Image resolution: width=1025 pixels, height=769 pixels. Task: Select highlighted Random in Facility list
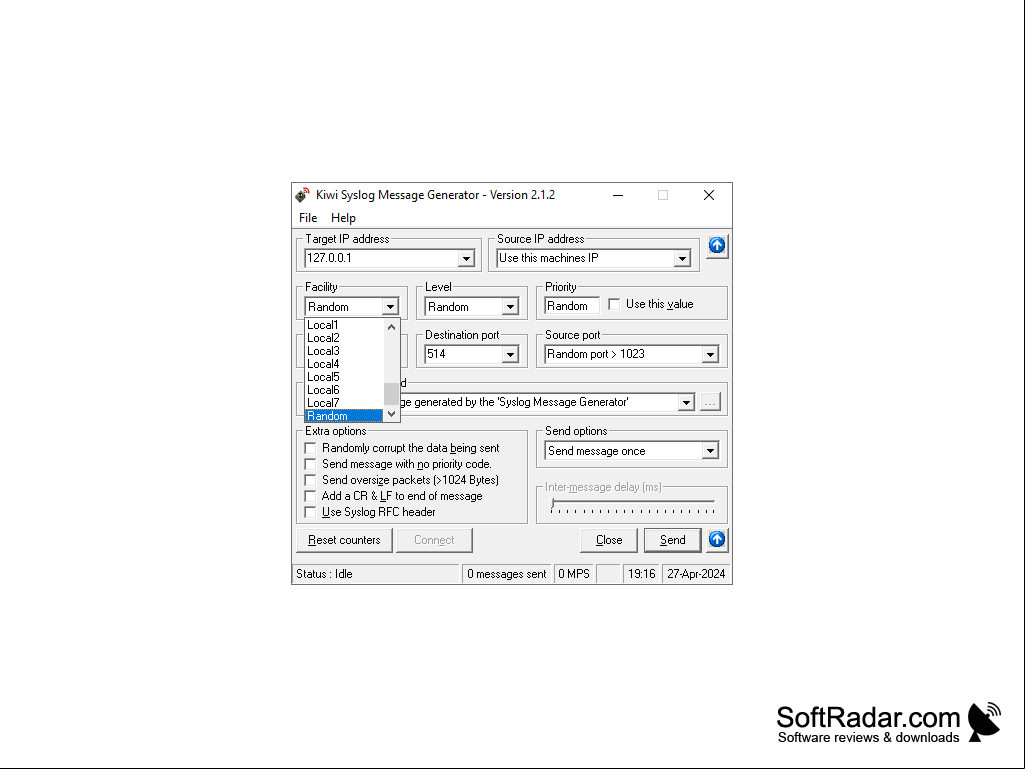click(344, 416)
